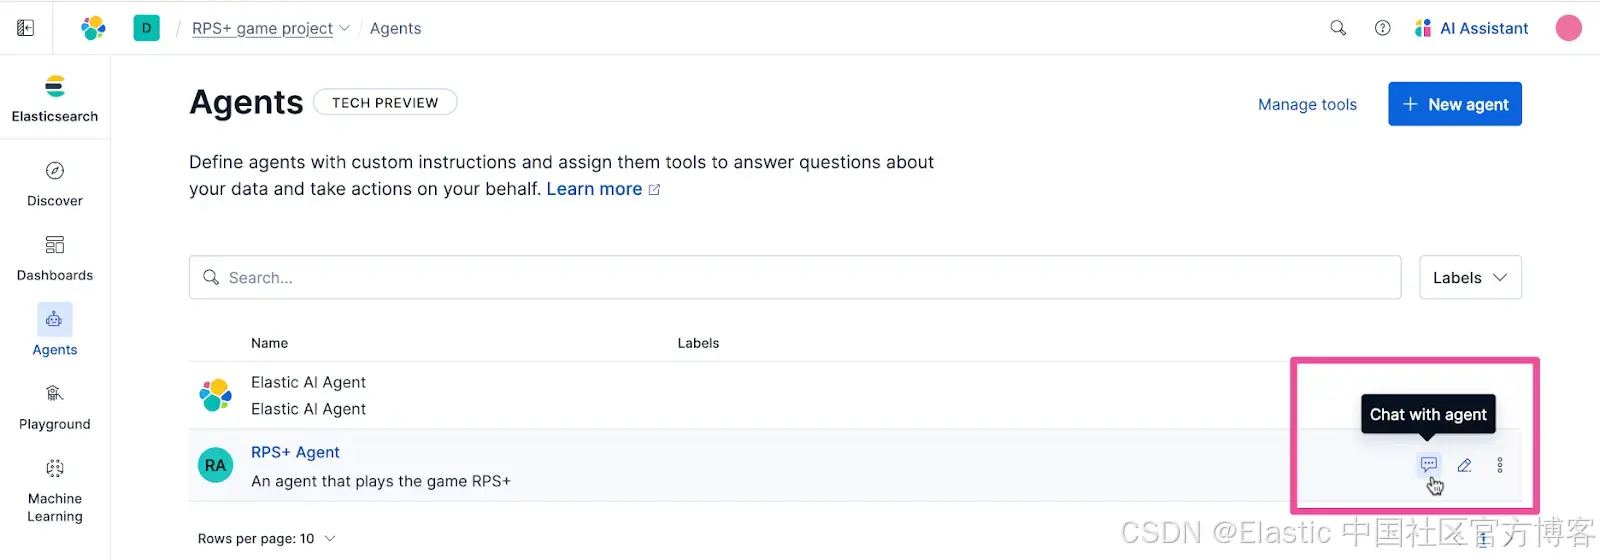The image size is (1600, 560).
Task: Open the global search magnifier icon
Action: click(x=1338, y=28)
